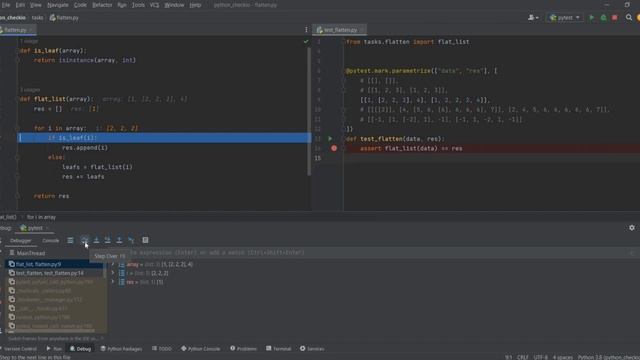The width and height of the screenshot is (640, 360).
Task: Open the Debug tool window button
Action: [x=80, y=349]
